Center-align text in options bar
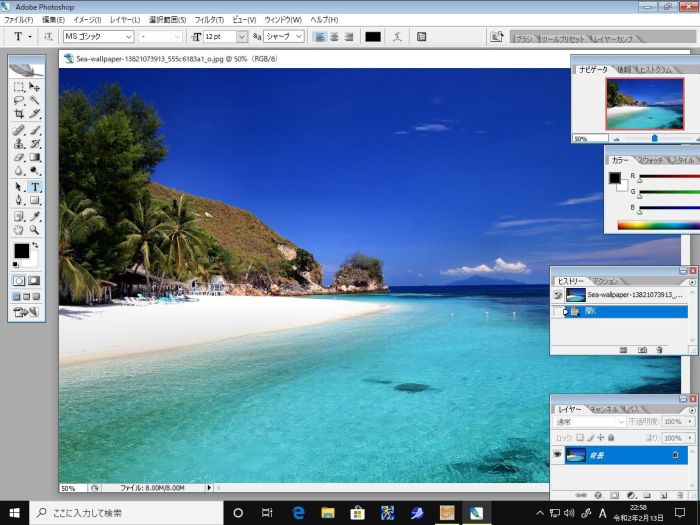This screenshot has height=525, width=700. [334, 37]
